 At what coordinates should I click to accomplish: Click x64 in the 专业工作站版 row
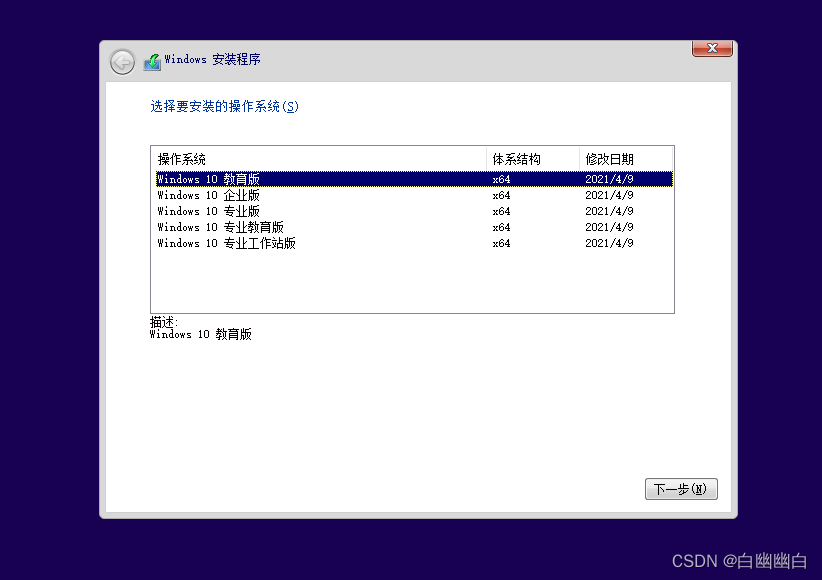tap(501, 243)
